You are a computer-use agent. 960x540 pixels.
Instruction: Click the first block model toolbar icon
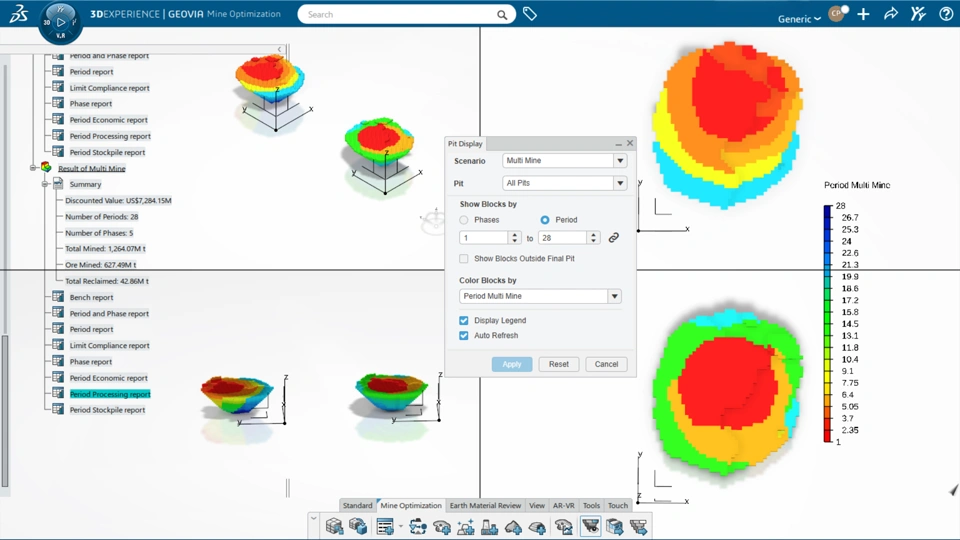334,526
